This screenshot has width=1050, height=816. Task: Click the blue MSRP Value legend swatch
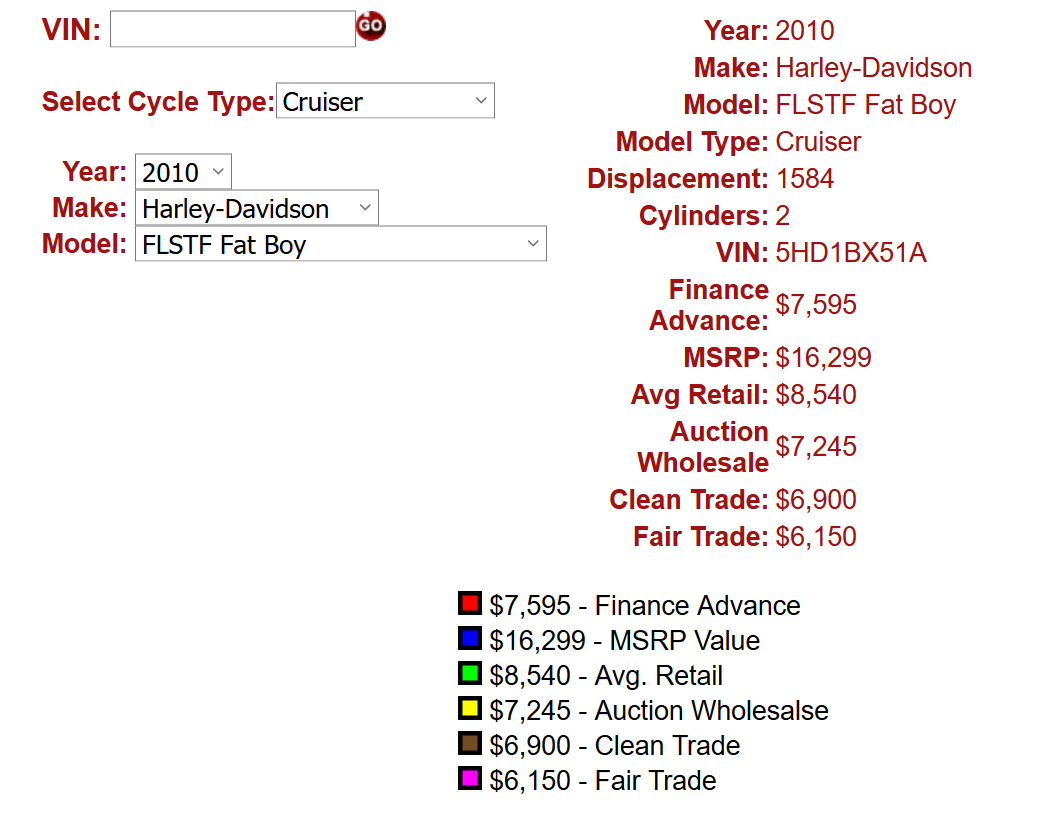tap(470, 639)
